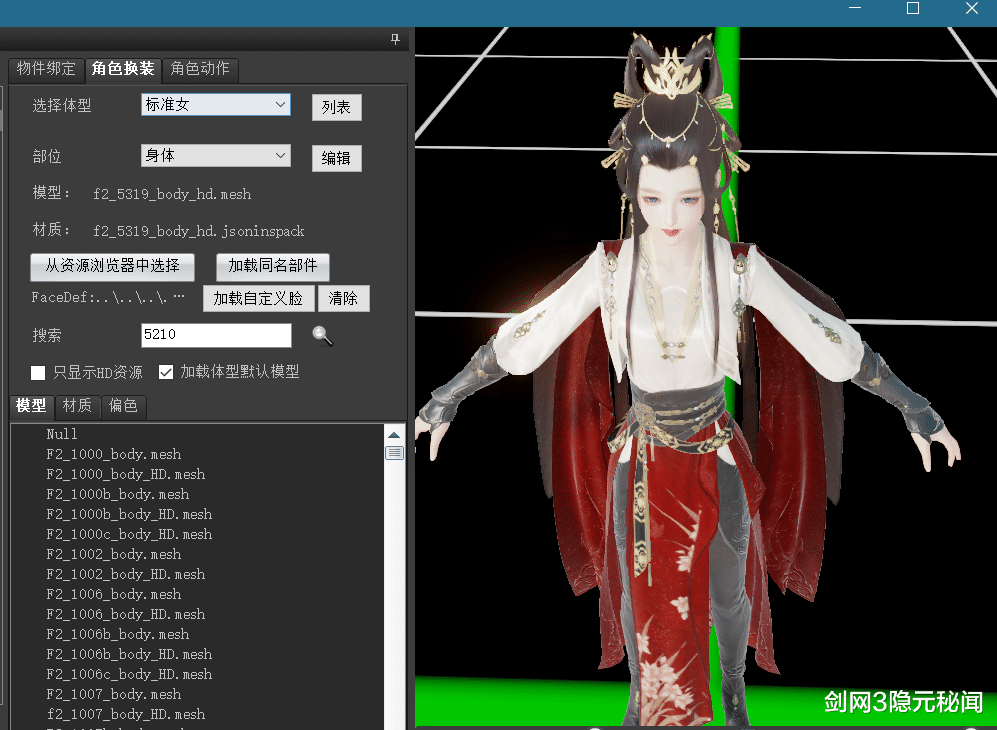
Task: Click the material name f2_5319_body_hd.jsoninspack
Action: [199, 231]
